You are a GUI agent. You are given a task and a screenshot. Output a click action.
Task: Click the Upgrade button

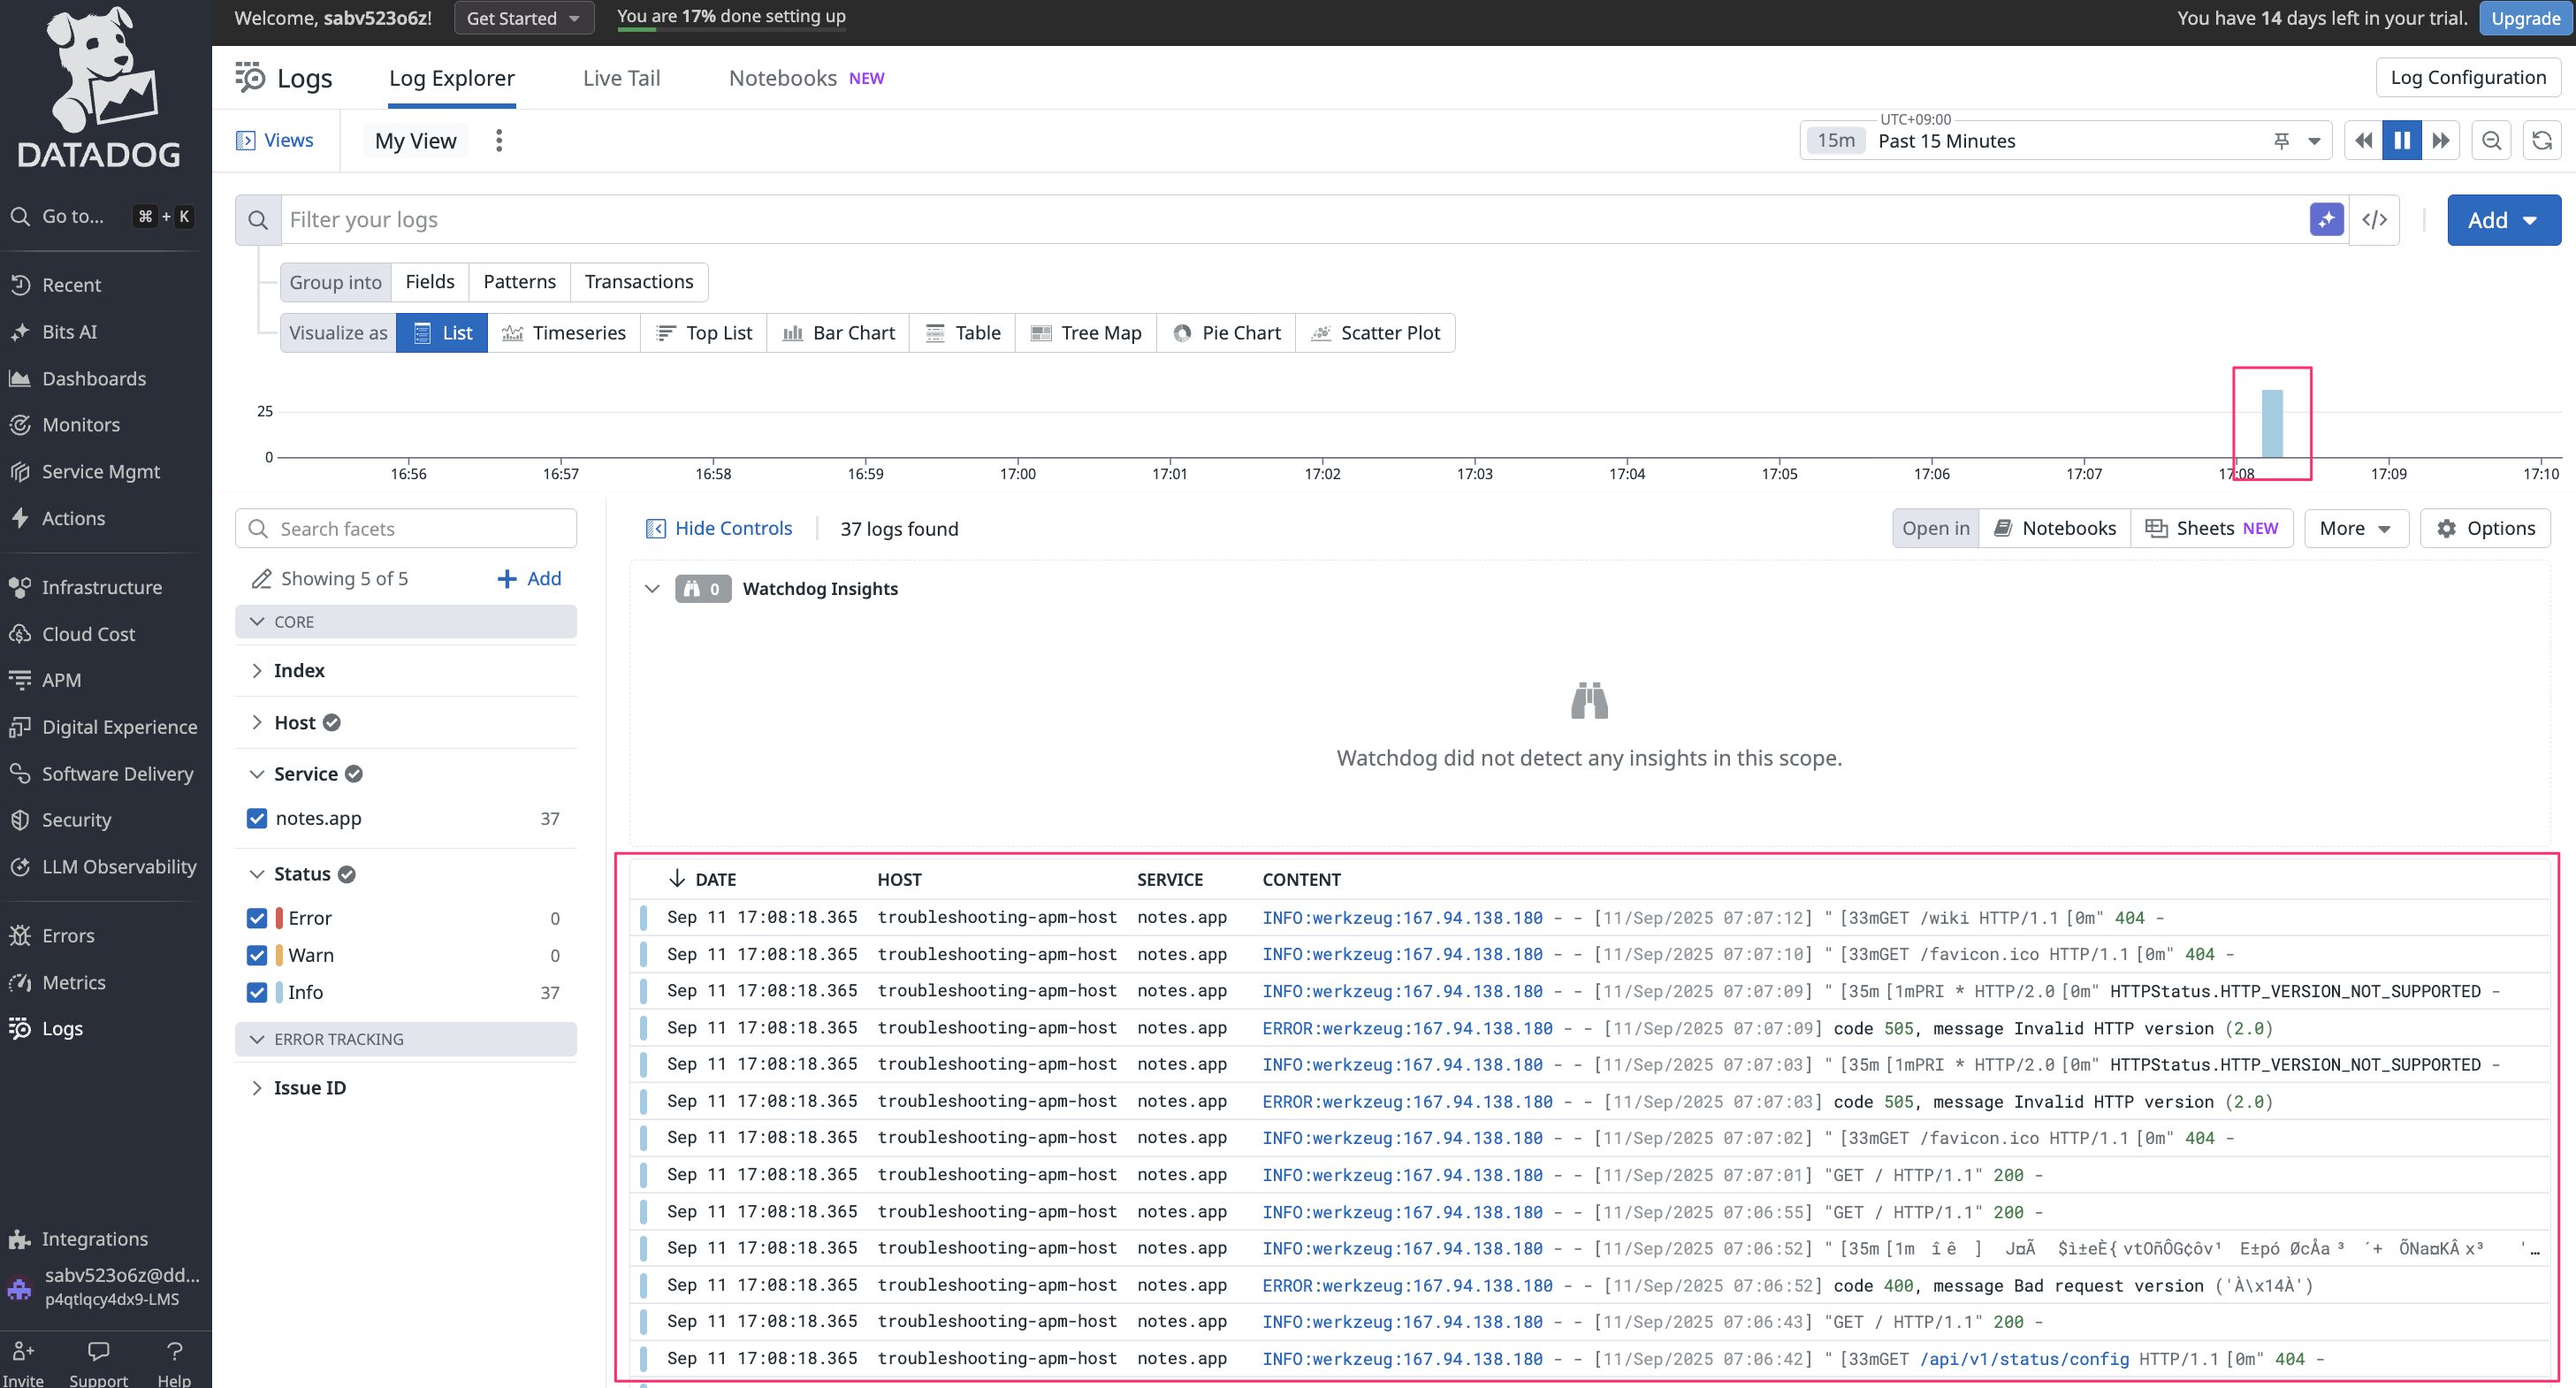click(x=2525, y=18)
